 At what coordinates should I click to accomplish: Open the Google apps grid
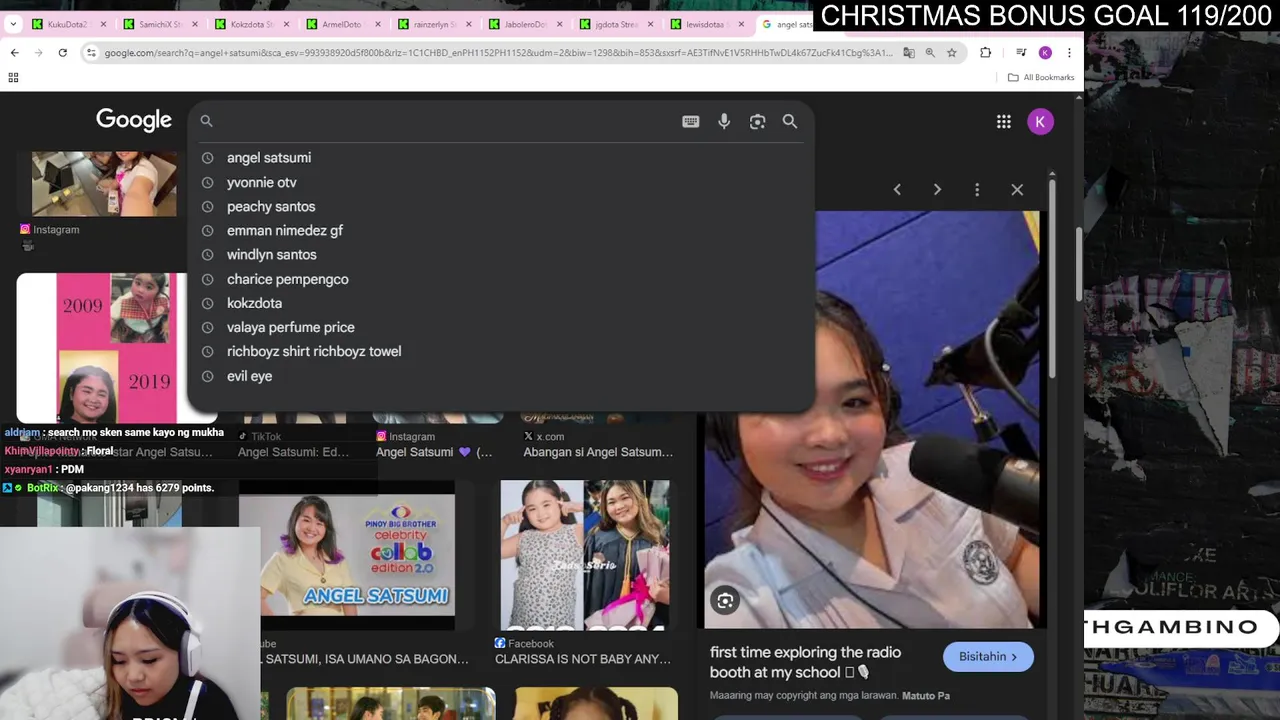(1004, 121)
